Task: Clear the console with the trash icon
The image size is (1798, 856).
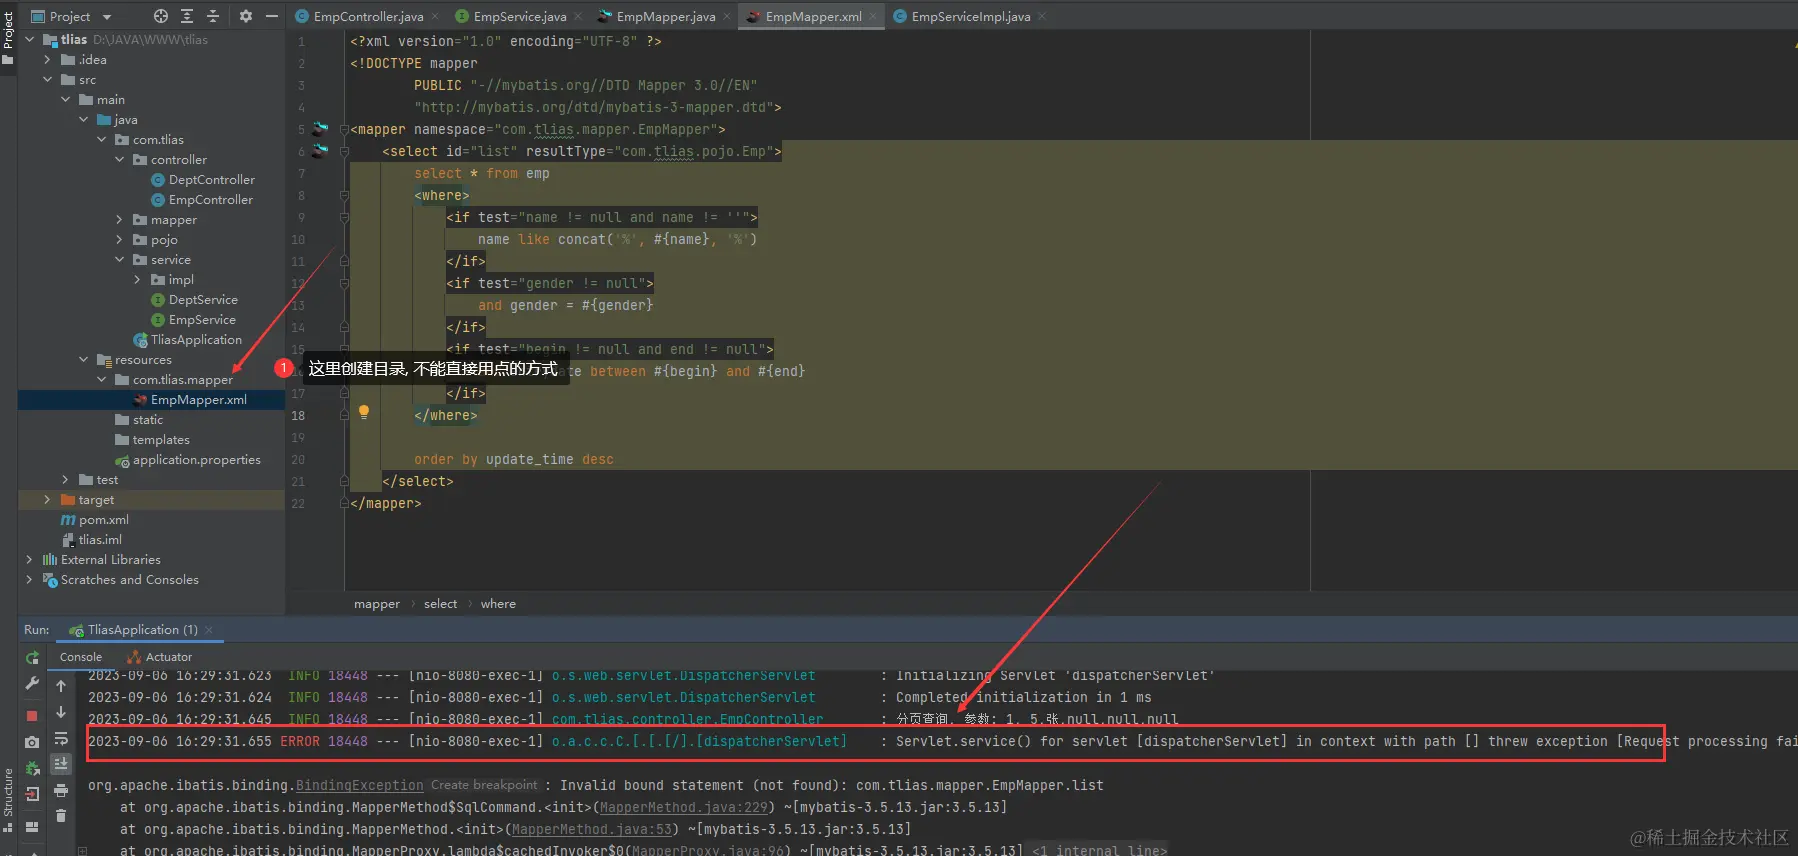Action: 61,816
